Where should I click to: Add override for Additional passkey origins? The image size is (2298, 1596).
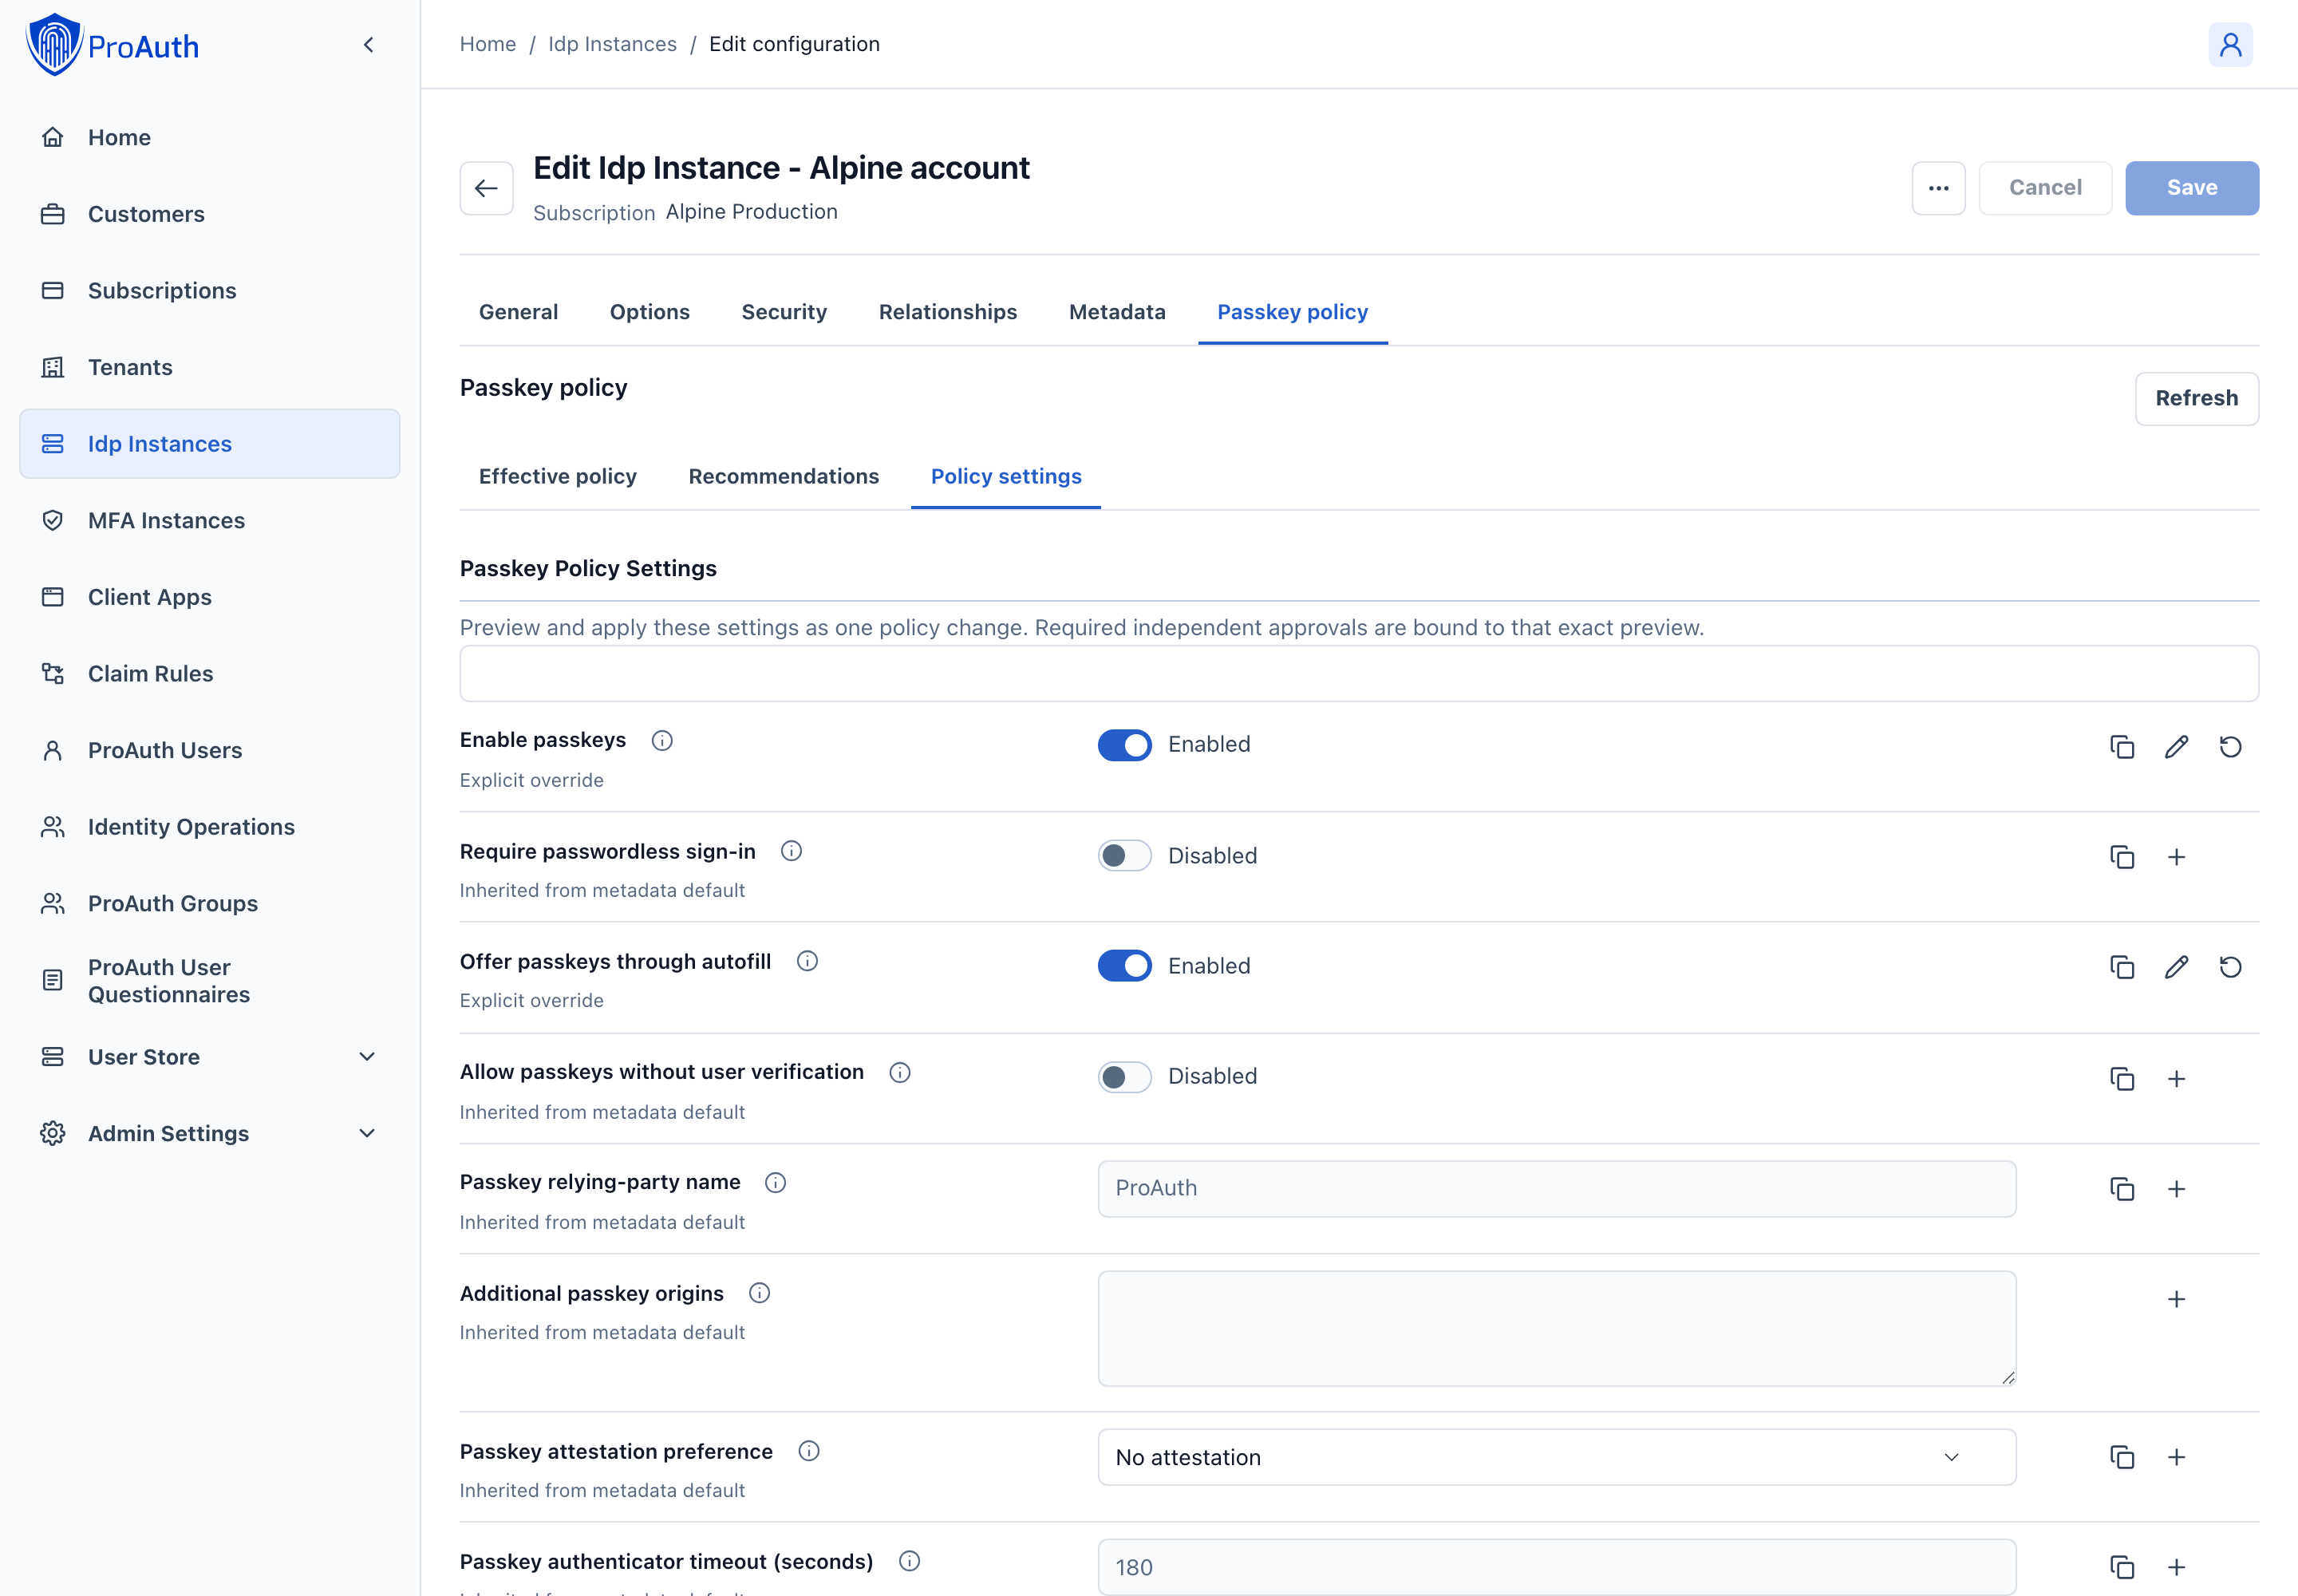click(2176, 1299)
